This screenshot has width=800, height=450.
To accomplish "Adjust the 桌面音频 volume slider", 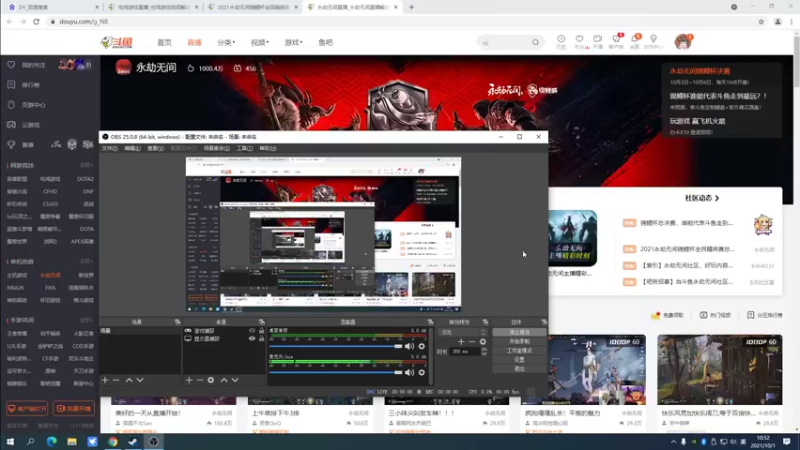I will coord(336,346).
